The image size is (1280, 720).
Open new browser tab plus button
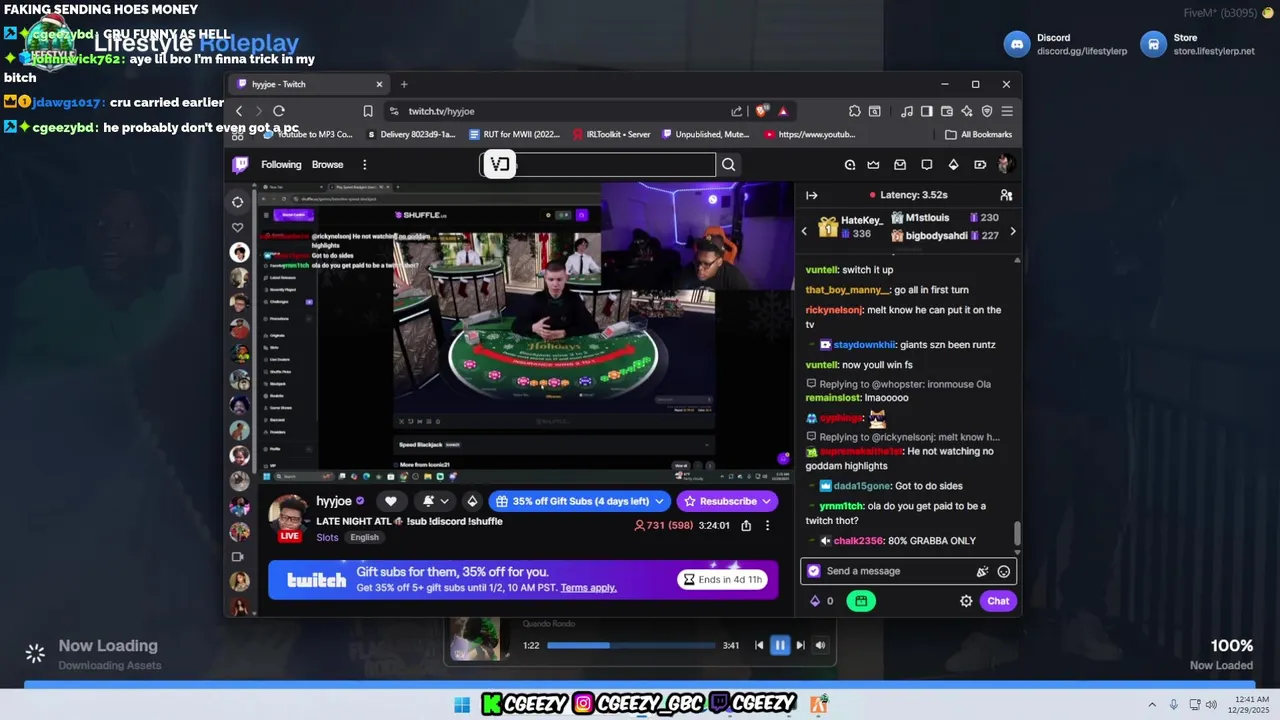404,84
